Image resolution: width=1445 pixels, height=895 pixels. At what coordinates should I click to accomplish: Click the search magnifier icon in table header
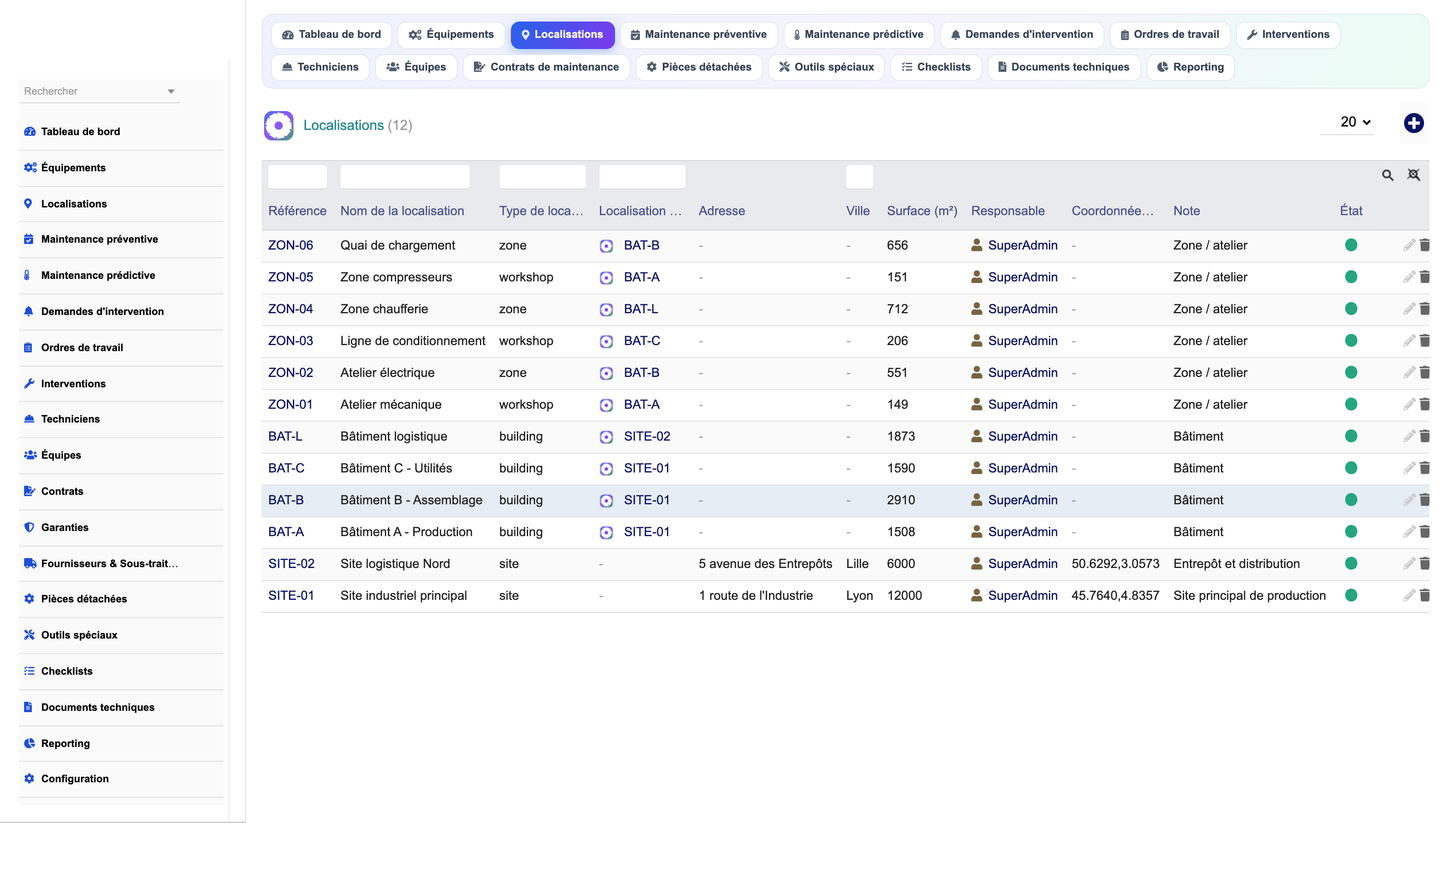coord(1387,175)
